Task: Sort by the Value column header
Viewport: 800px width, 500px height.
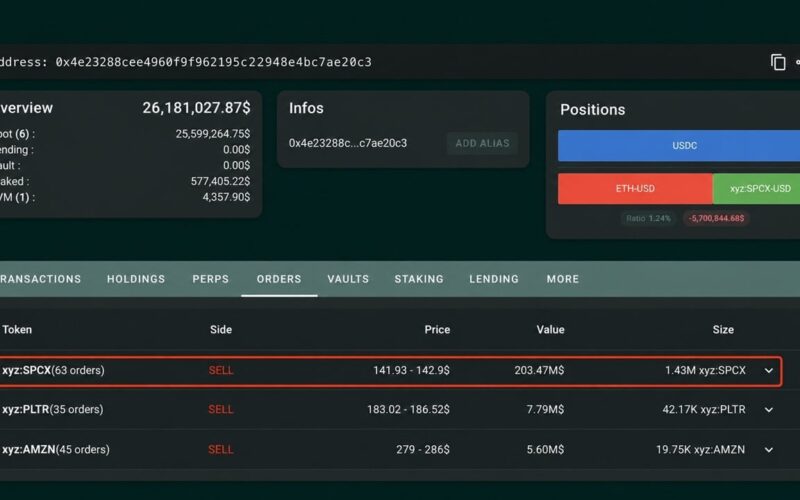Action: coord(551,330)
